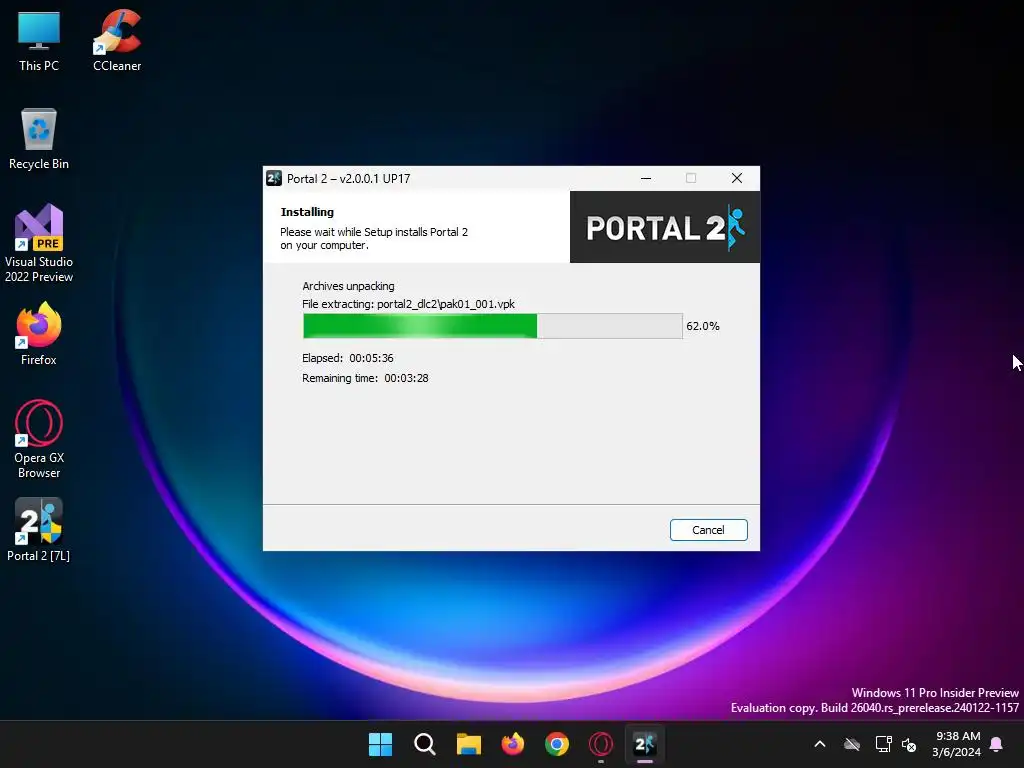Open File Explorer from the taskbar
1024x768 pixels.
(469, 744)
